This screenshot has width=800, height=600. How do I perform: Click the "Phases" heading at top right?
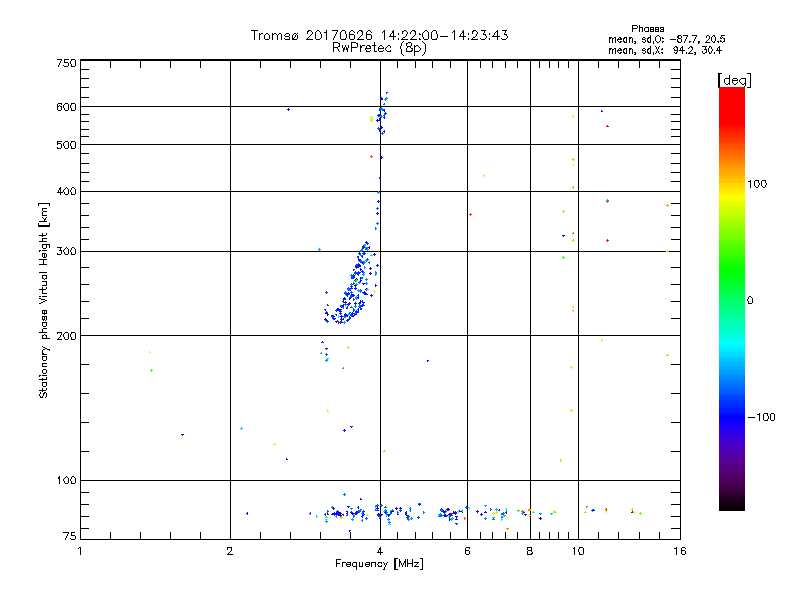click(x=647, y=29)
